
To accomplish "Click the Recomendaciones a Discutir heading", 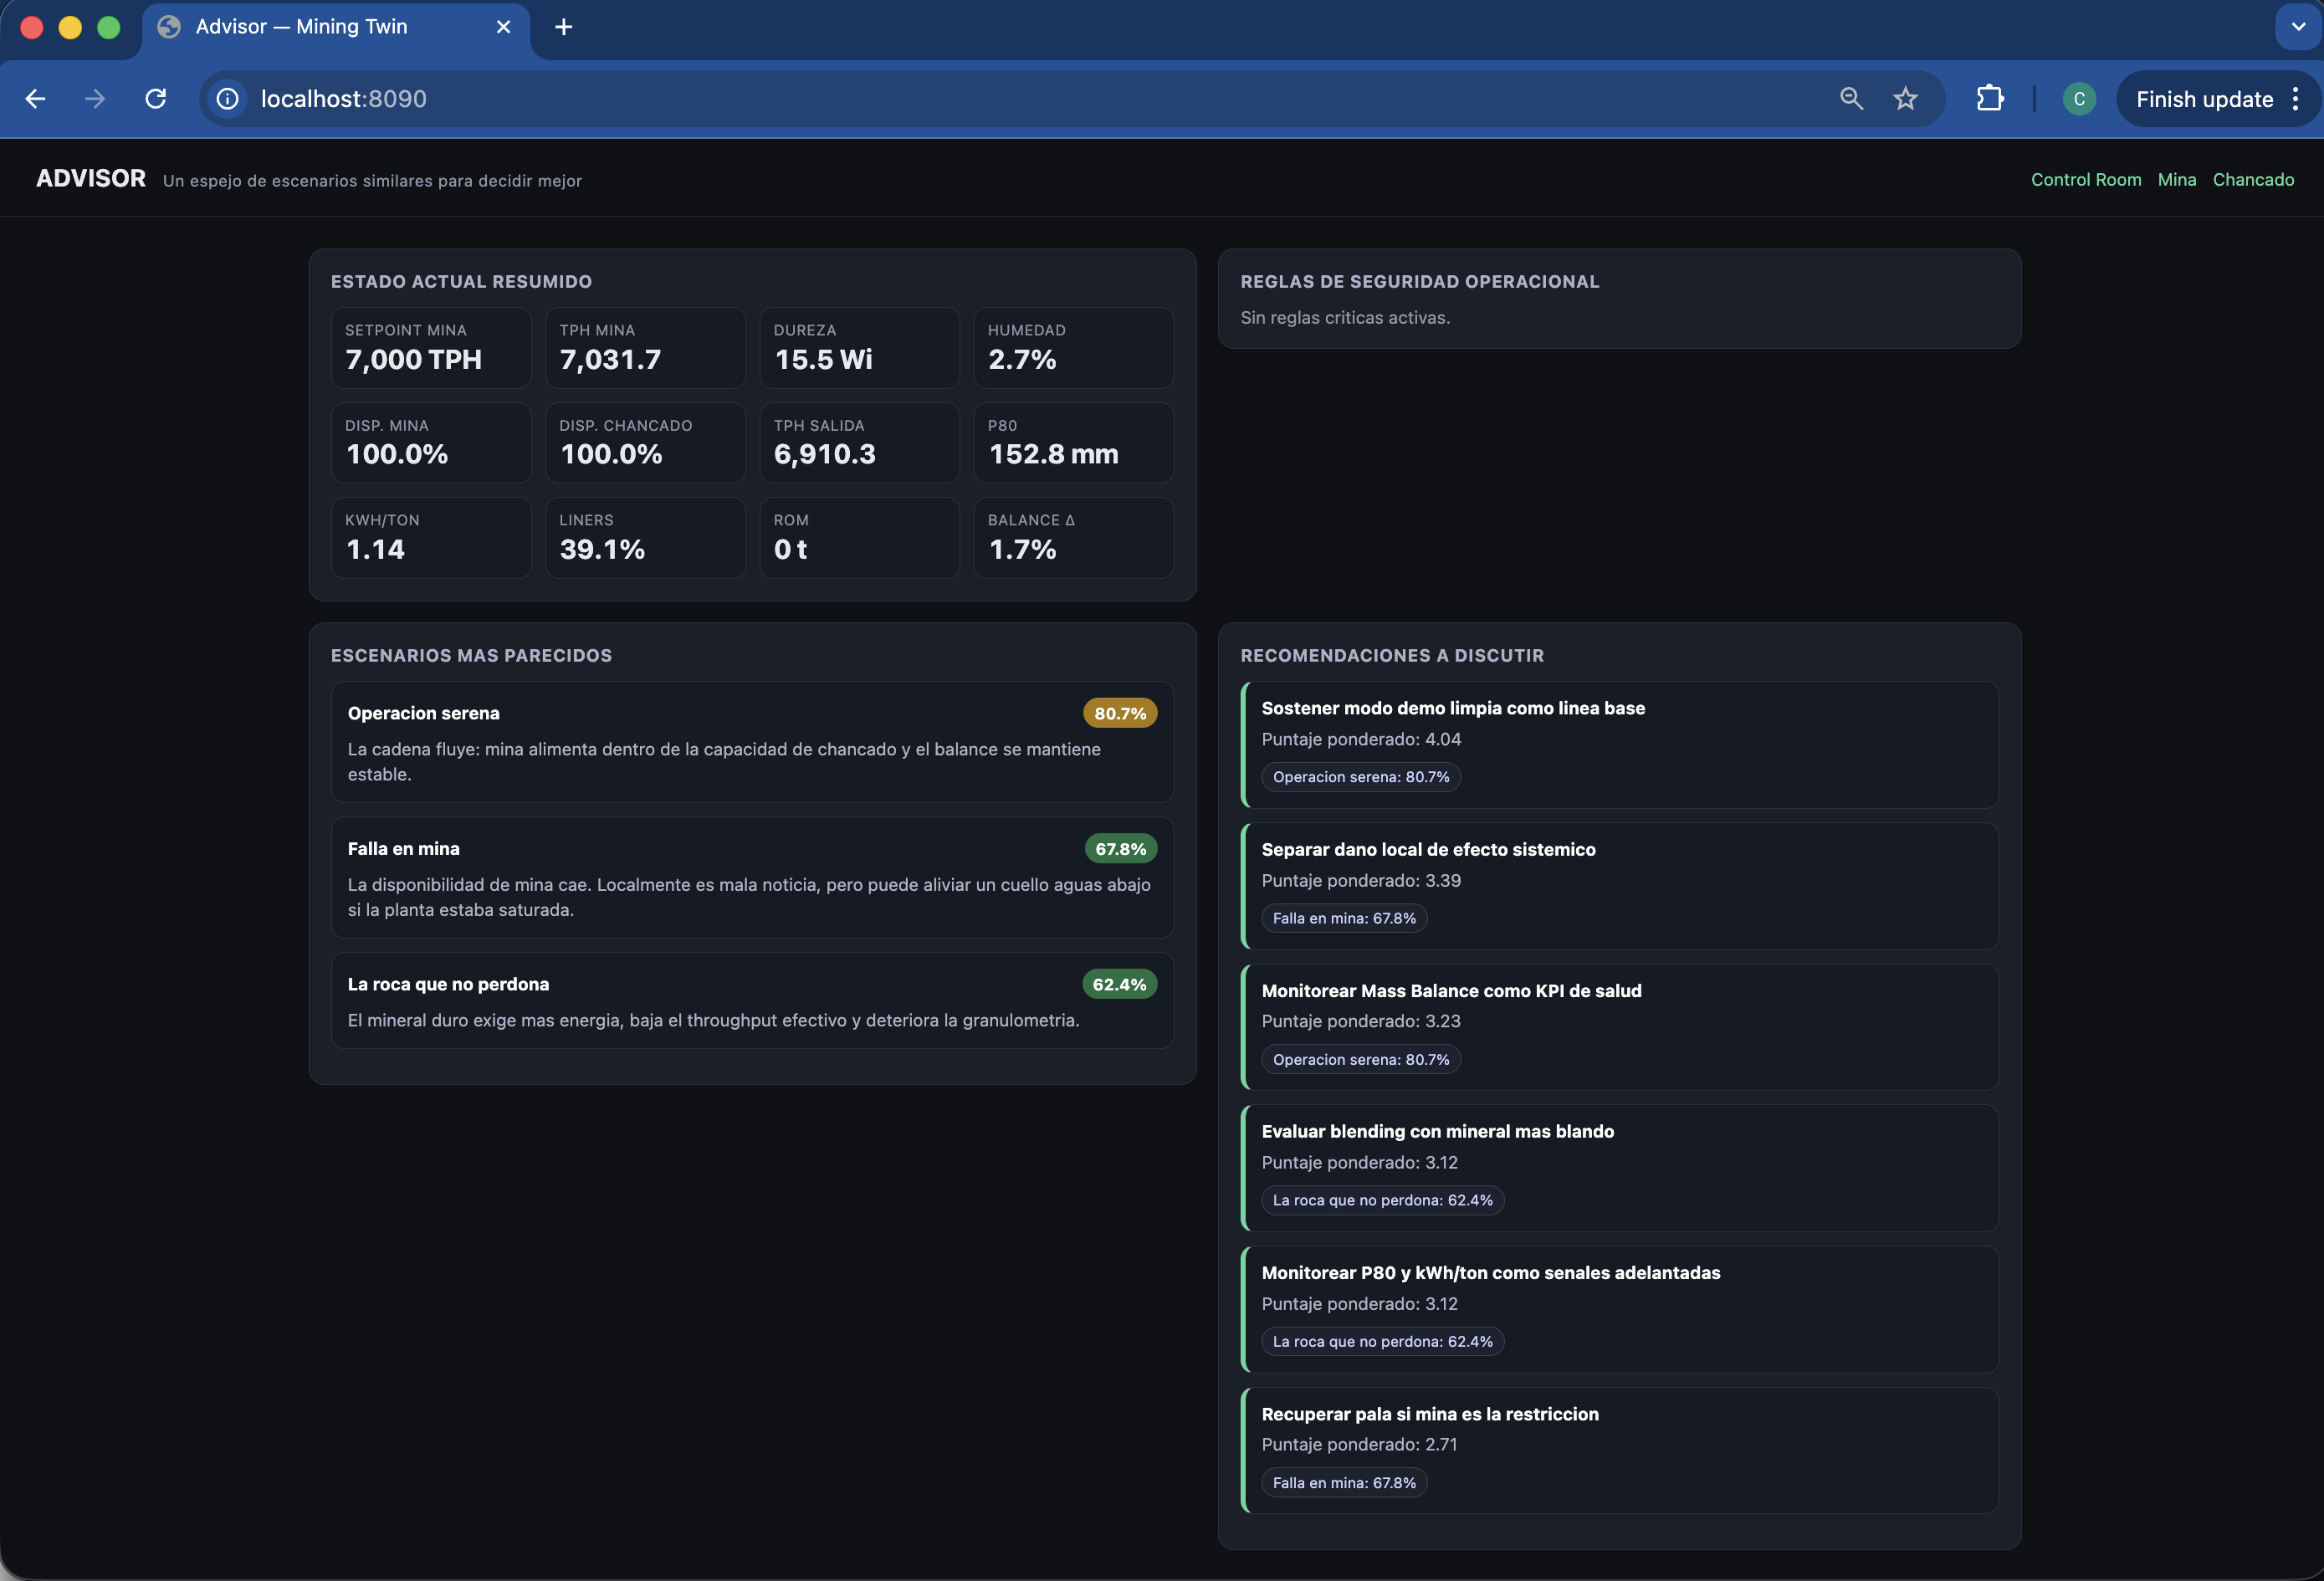I will tap(1392, 655).
